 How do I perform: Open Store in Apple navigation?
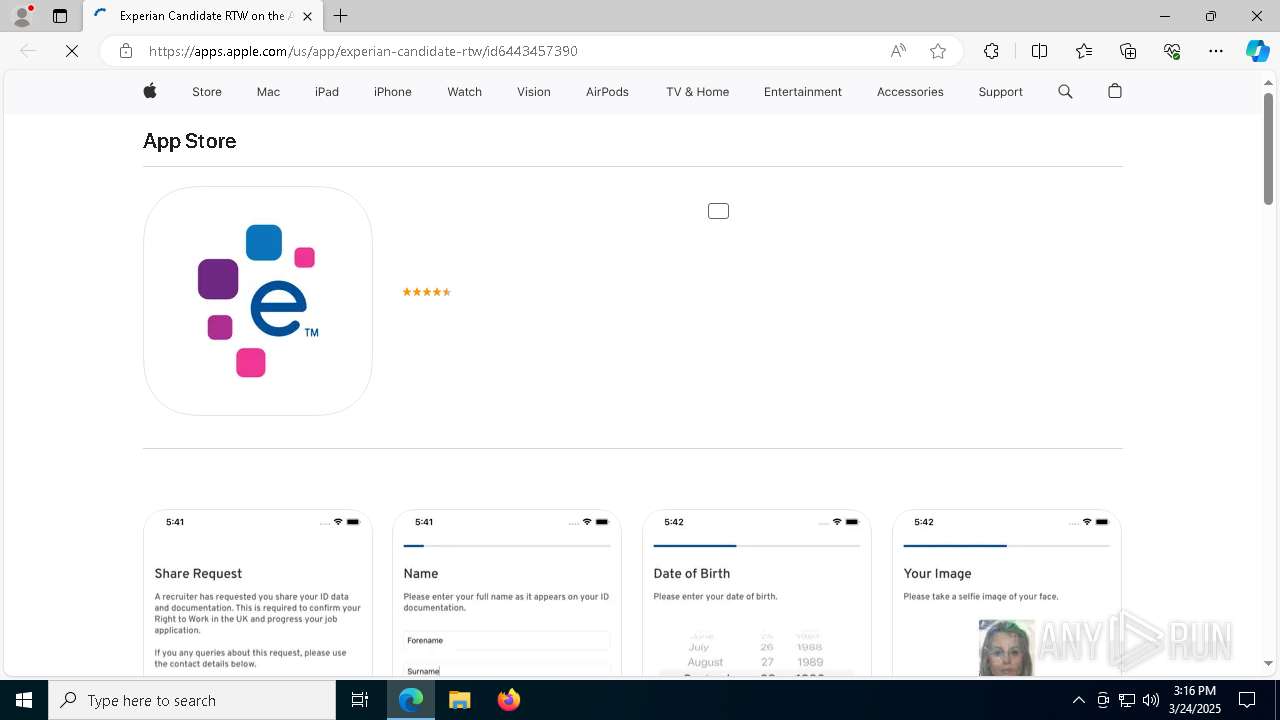[207, 91]
